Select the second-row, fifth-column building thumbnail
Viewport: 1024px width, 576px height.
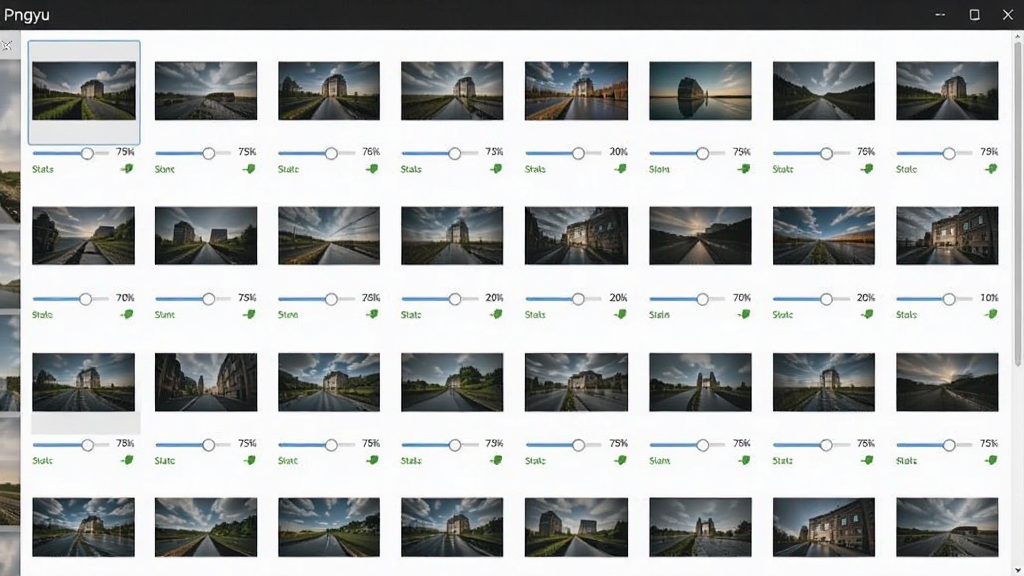[576, 236]
